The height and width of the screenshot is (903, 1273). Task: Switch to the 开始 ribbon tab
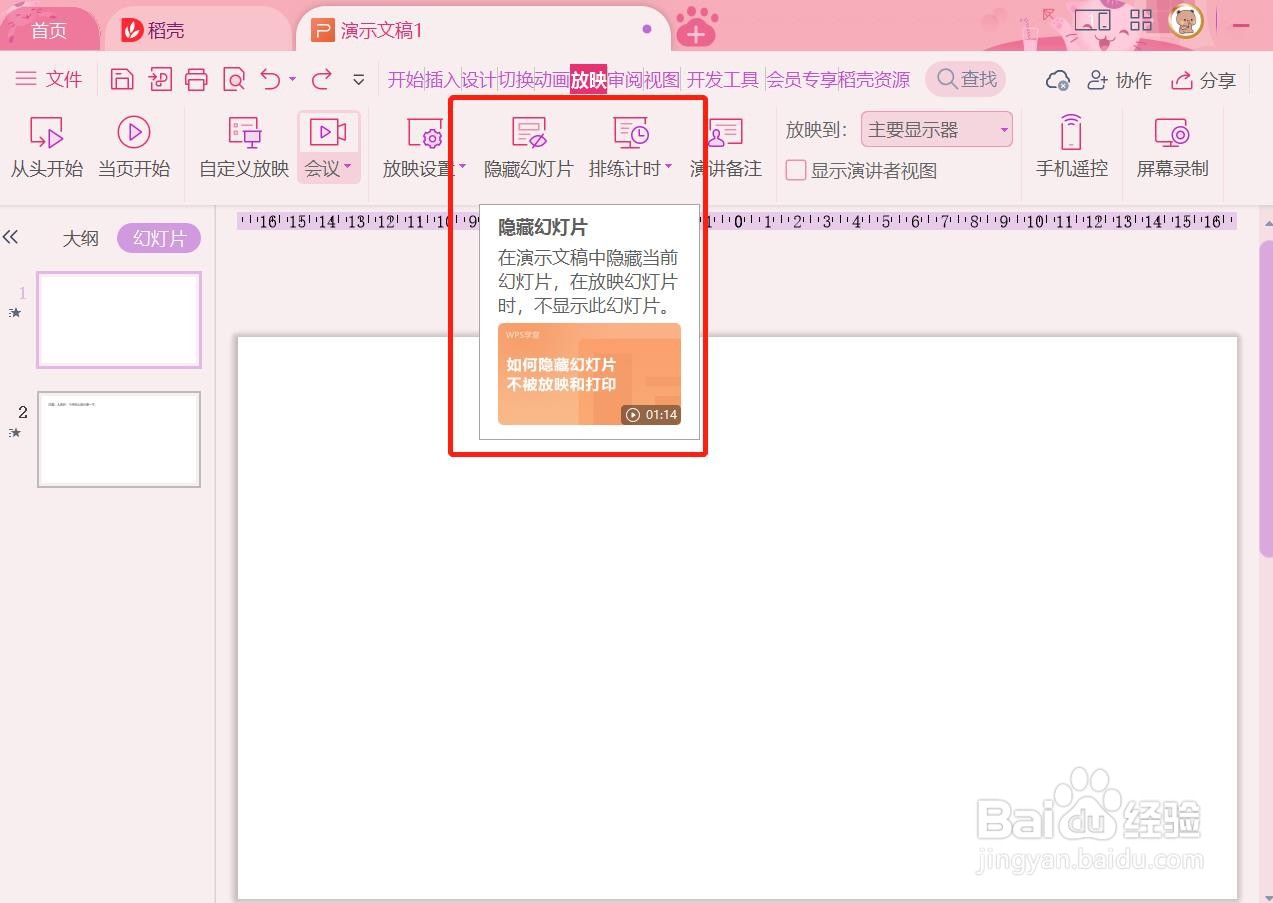click(x=406, y=80)
